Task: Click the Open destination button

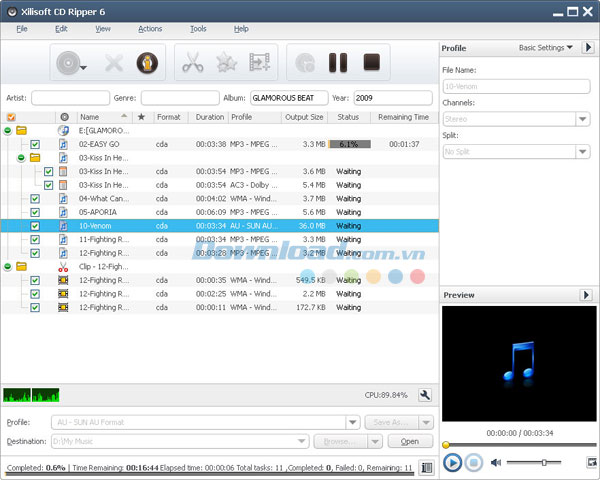Action: (410, 441)
